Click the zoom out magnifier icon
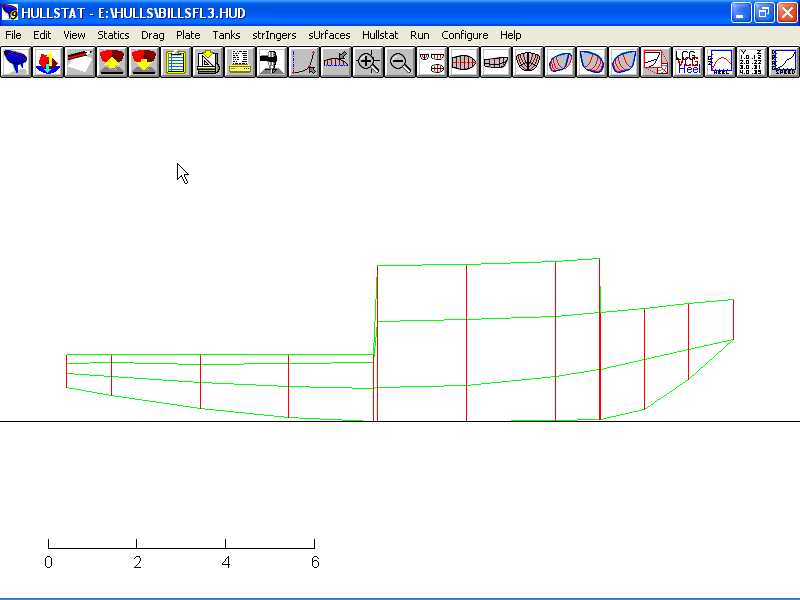This screenshot has width=800, height=600. click(400, 62)
